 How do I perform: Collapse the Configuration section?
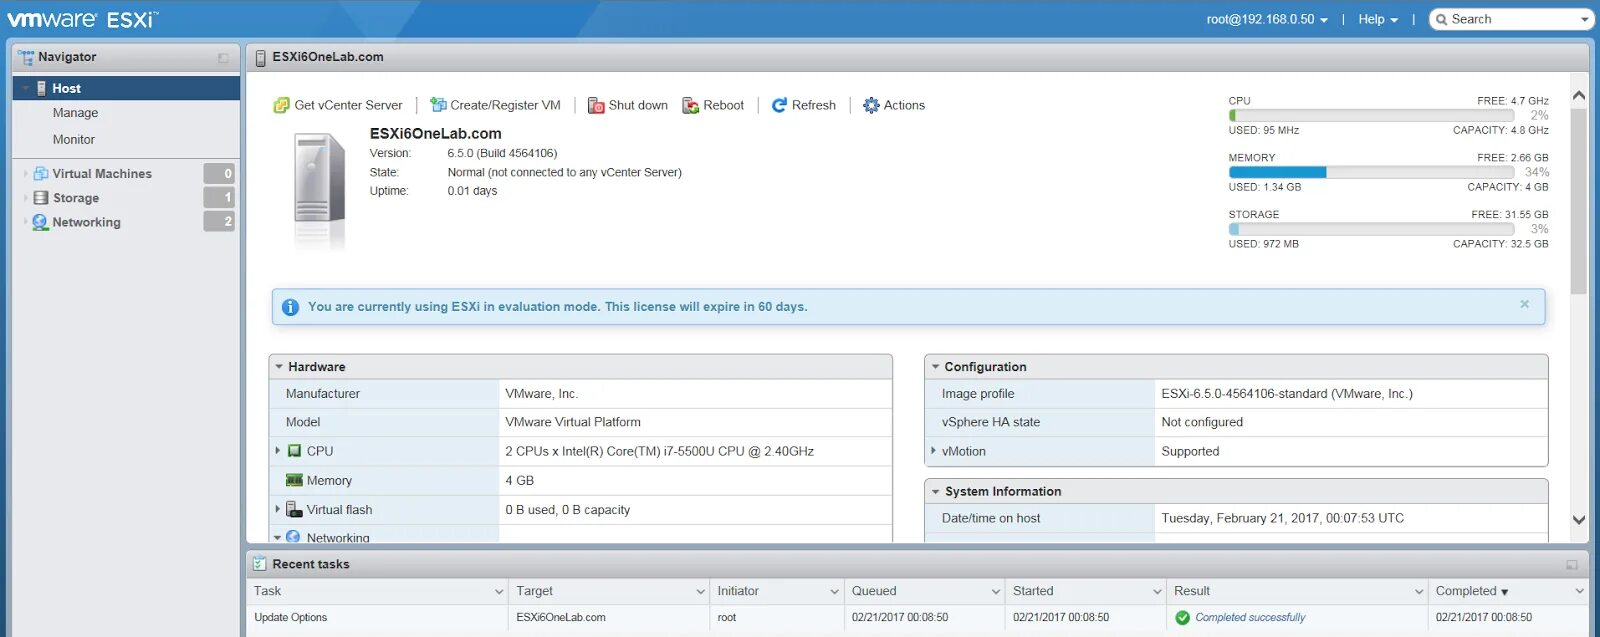coord(935,367)
